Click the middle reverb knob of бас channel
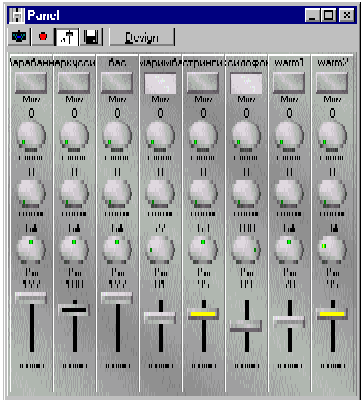The width and height of the screenshot is (363, 404). pyautogui.click(x=117, y=193)
